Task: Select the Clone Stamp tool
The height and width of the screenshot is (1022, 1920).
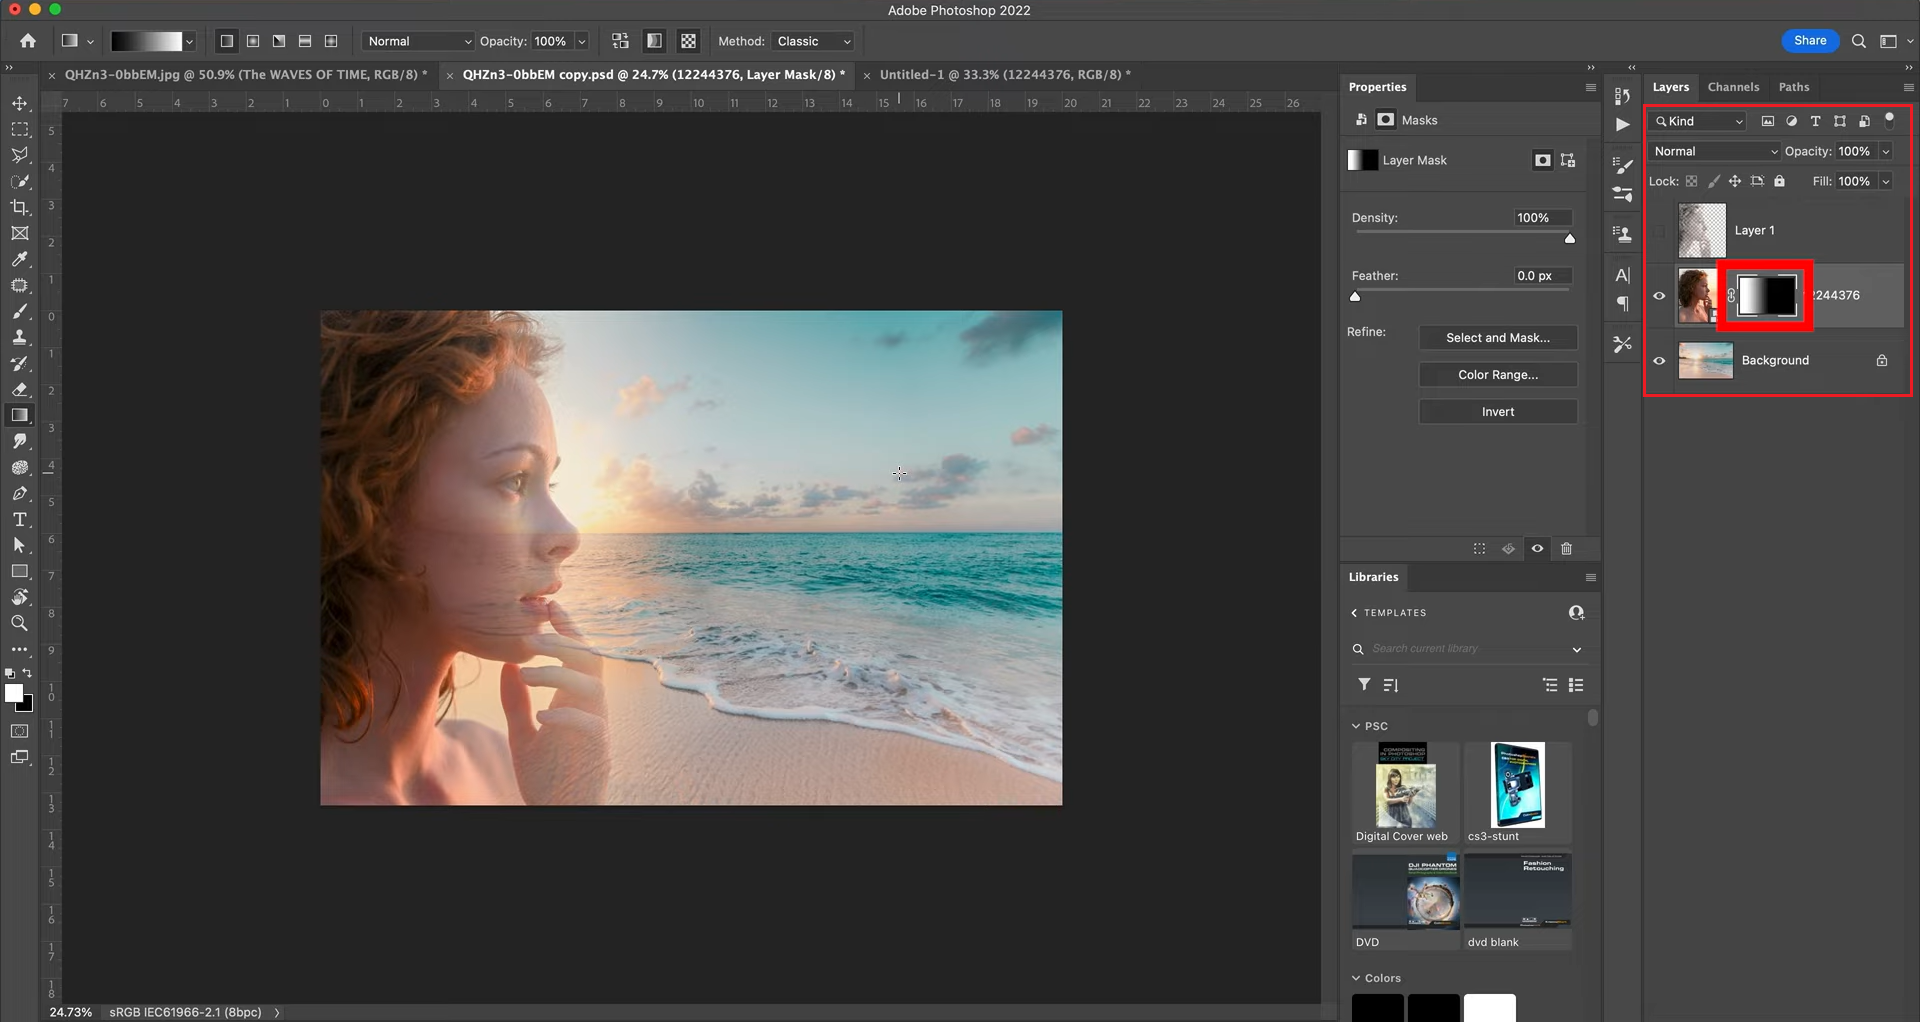Action: [20, 337]
